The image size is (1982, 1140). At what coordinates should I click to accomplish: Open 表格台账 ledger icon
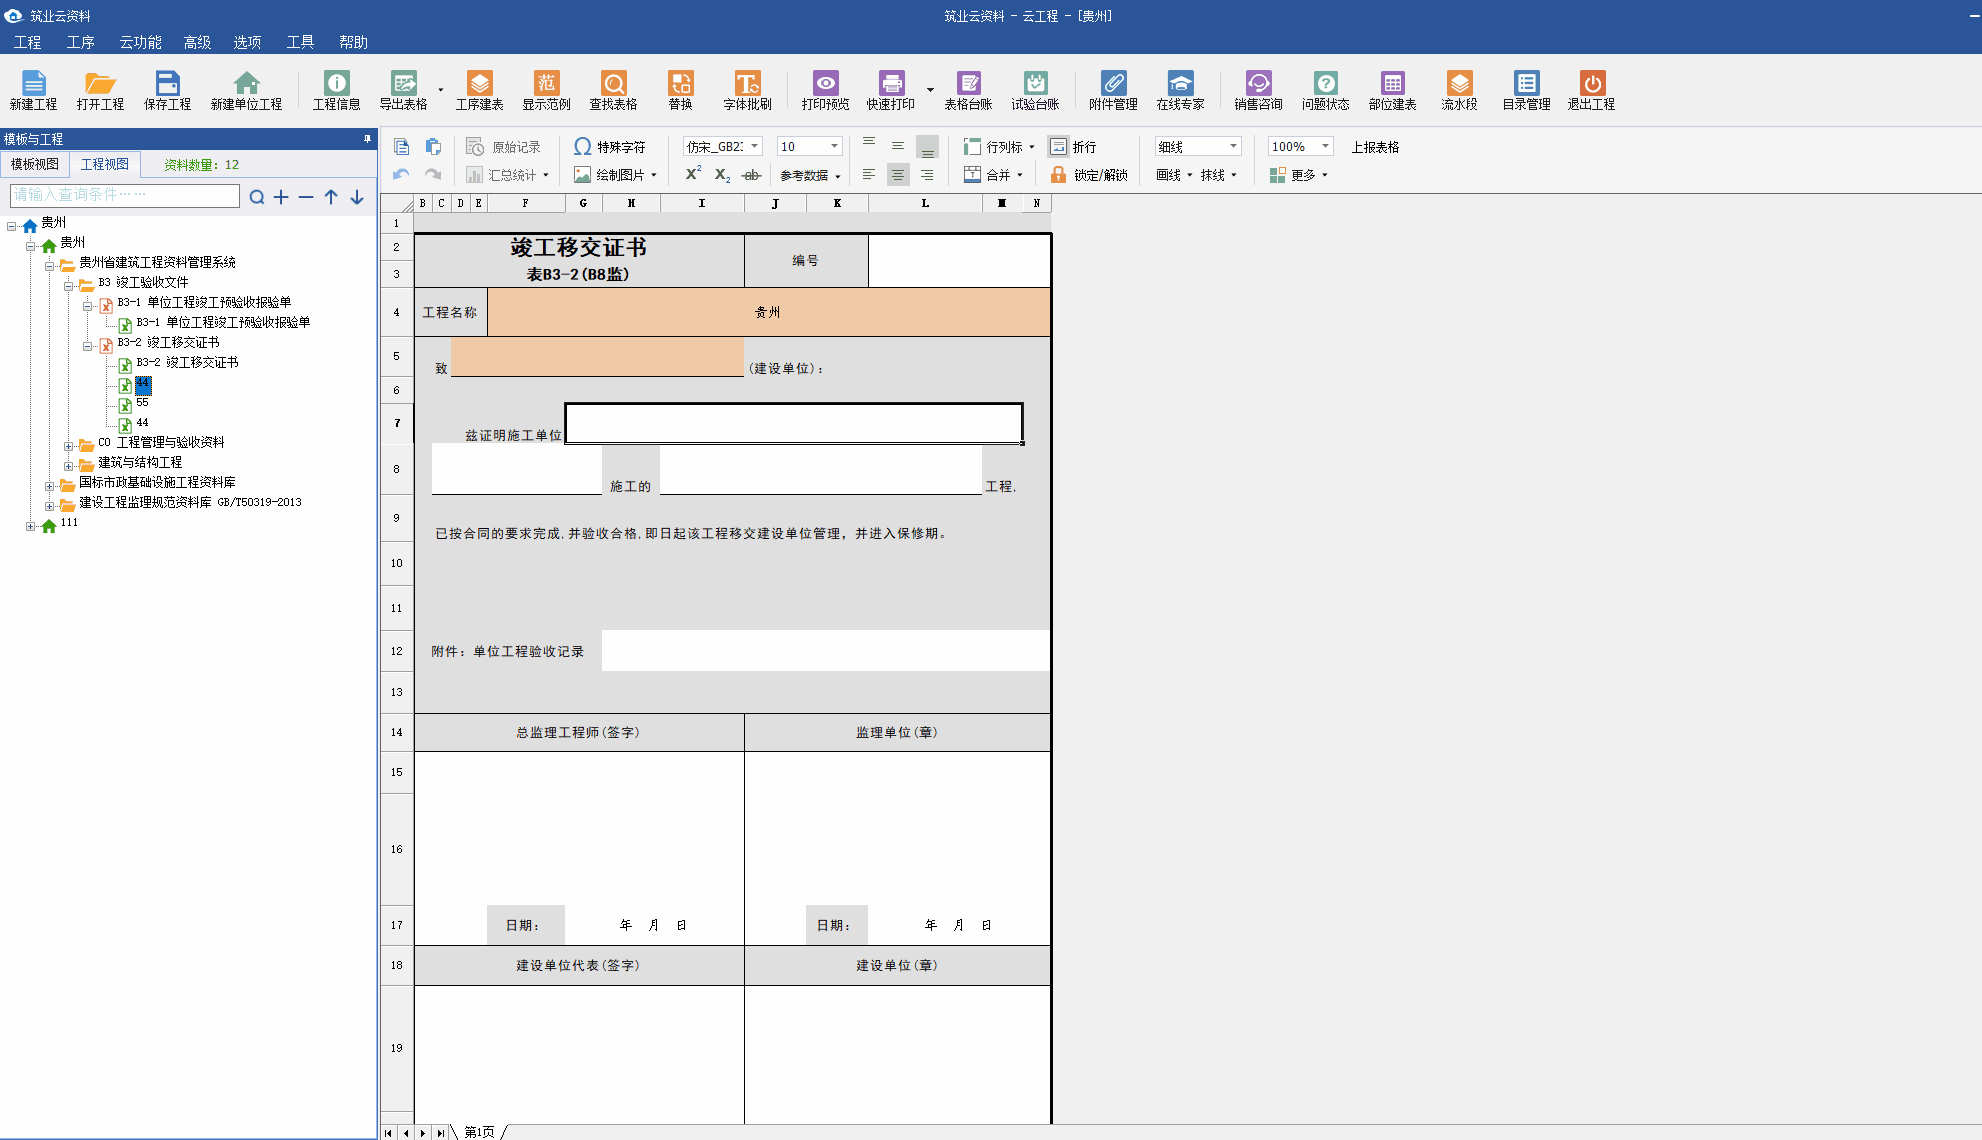click(968, 90)
